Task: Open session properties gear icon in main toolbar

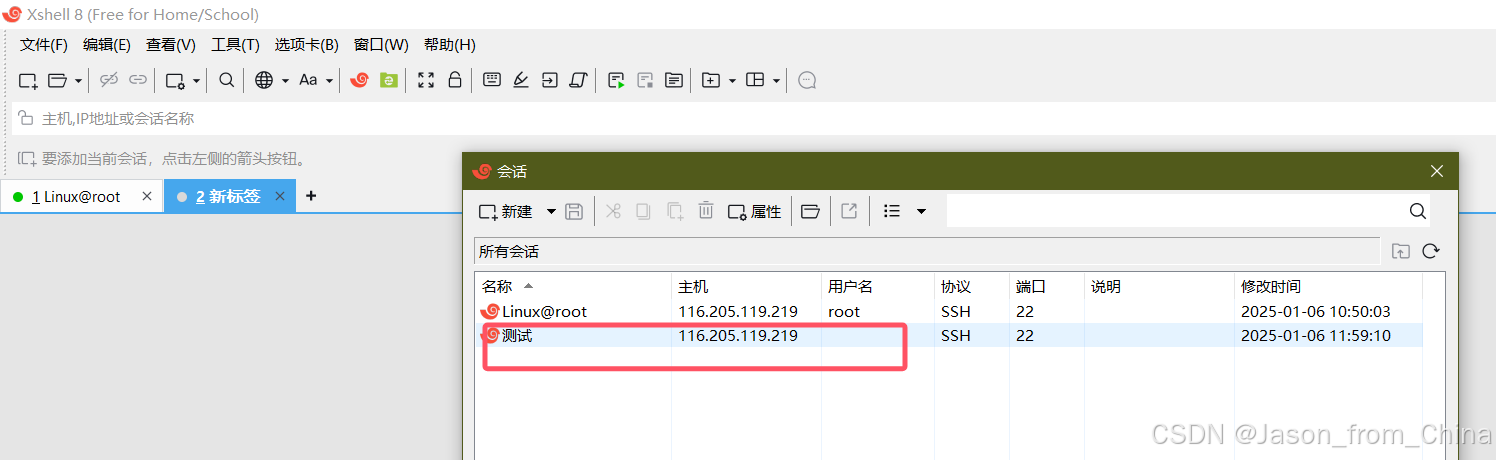Action: point(175,80)
